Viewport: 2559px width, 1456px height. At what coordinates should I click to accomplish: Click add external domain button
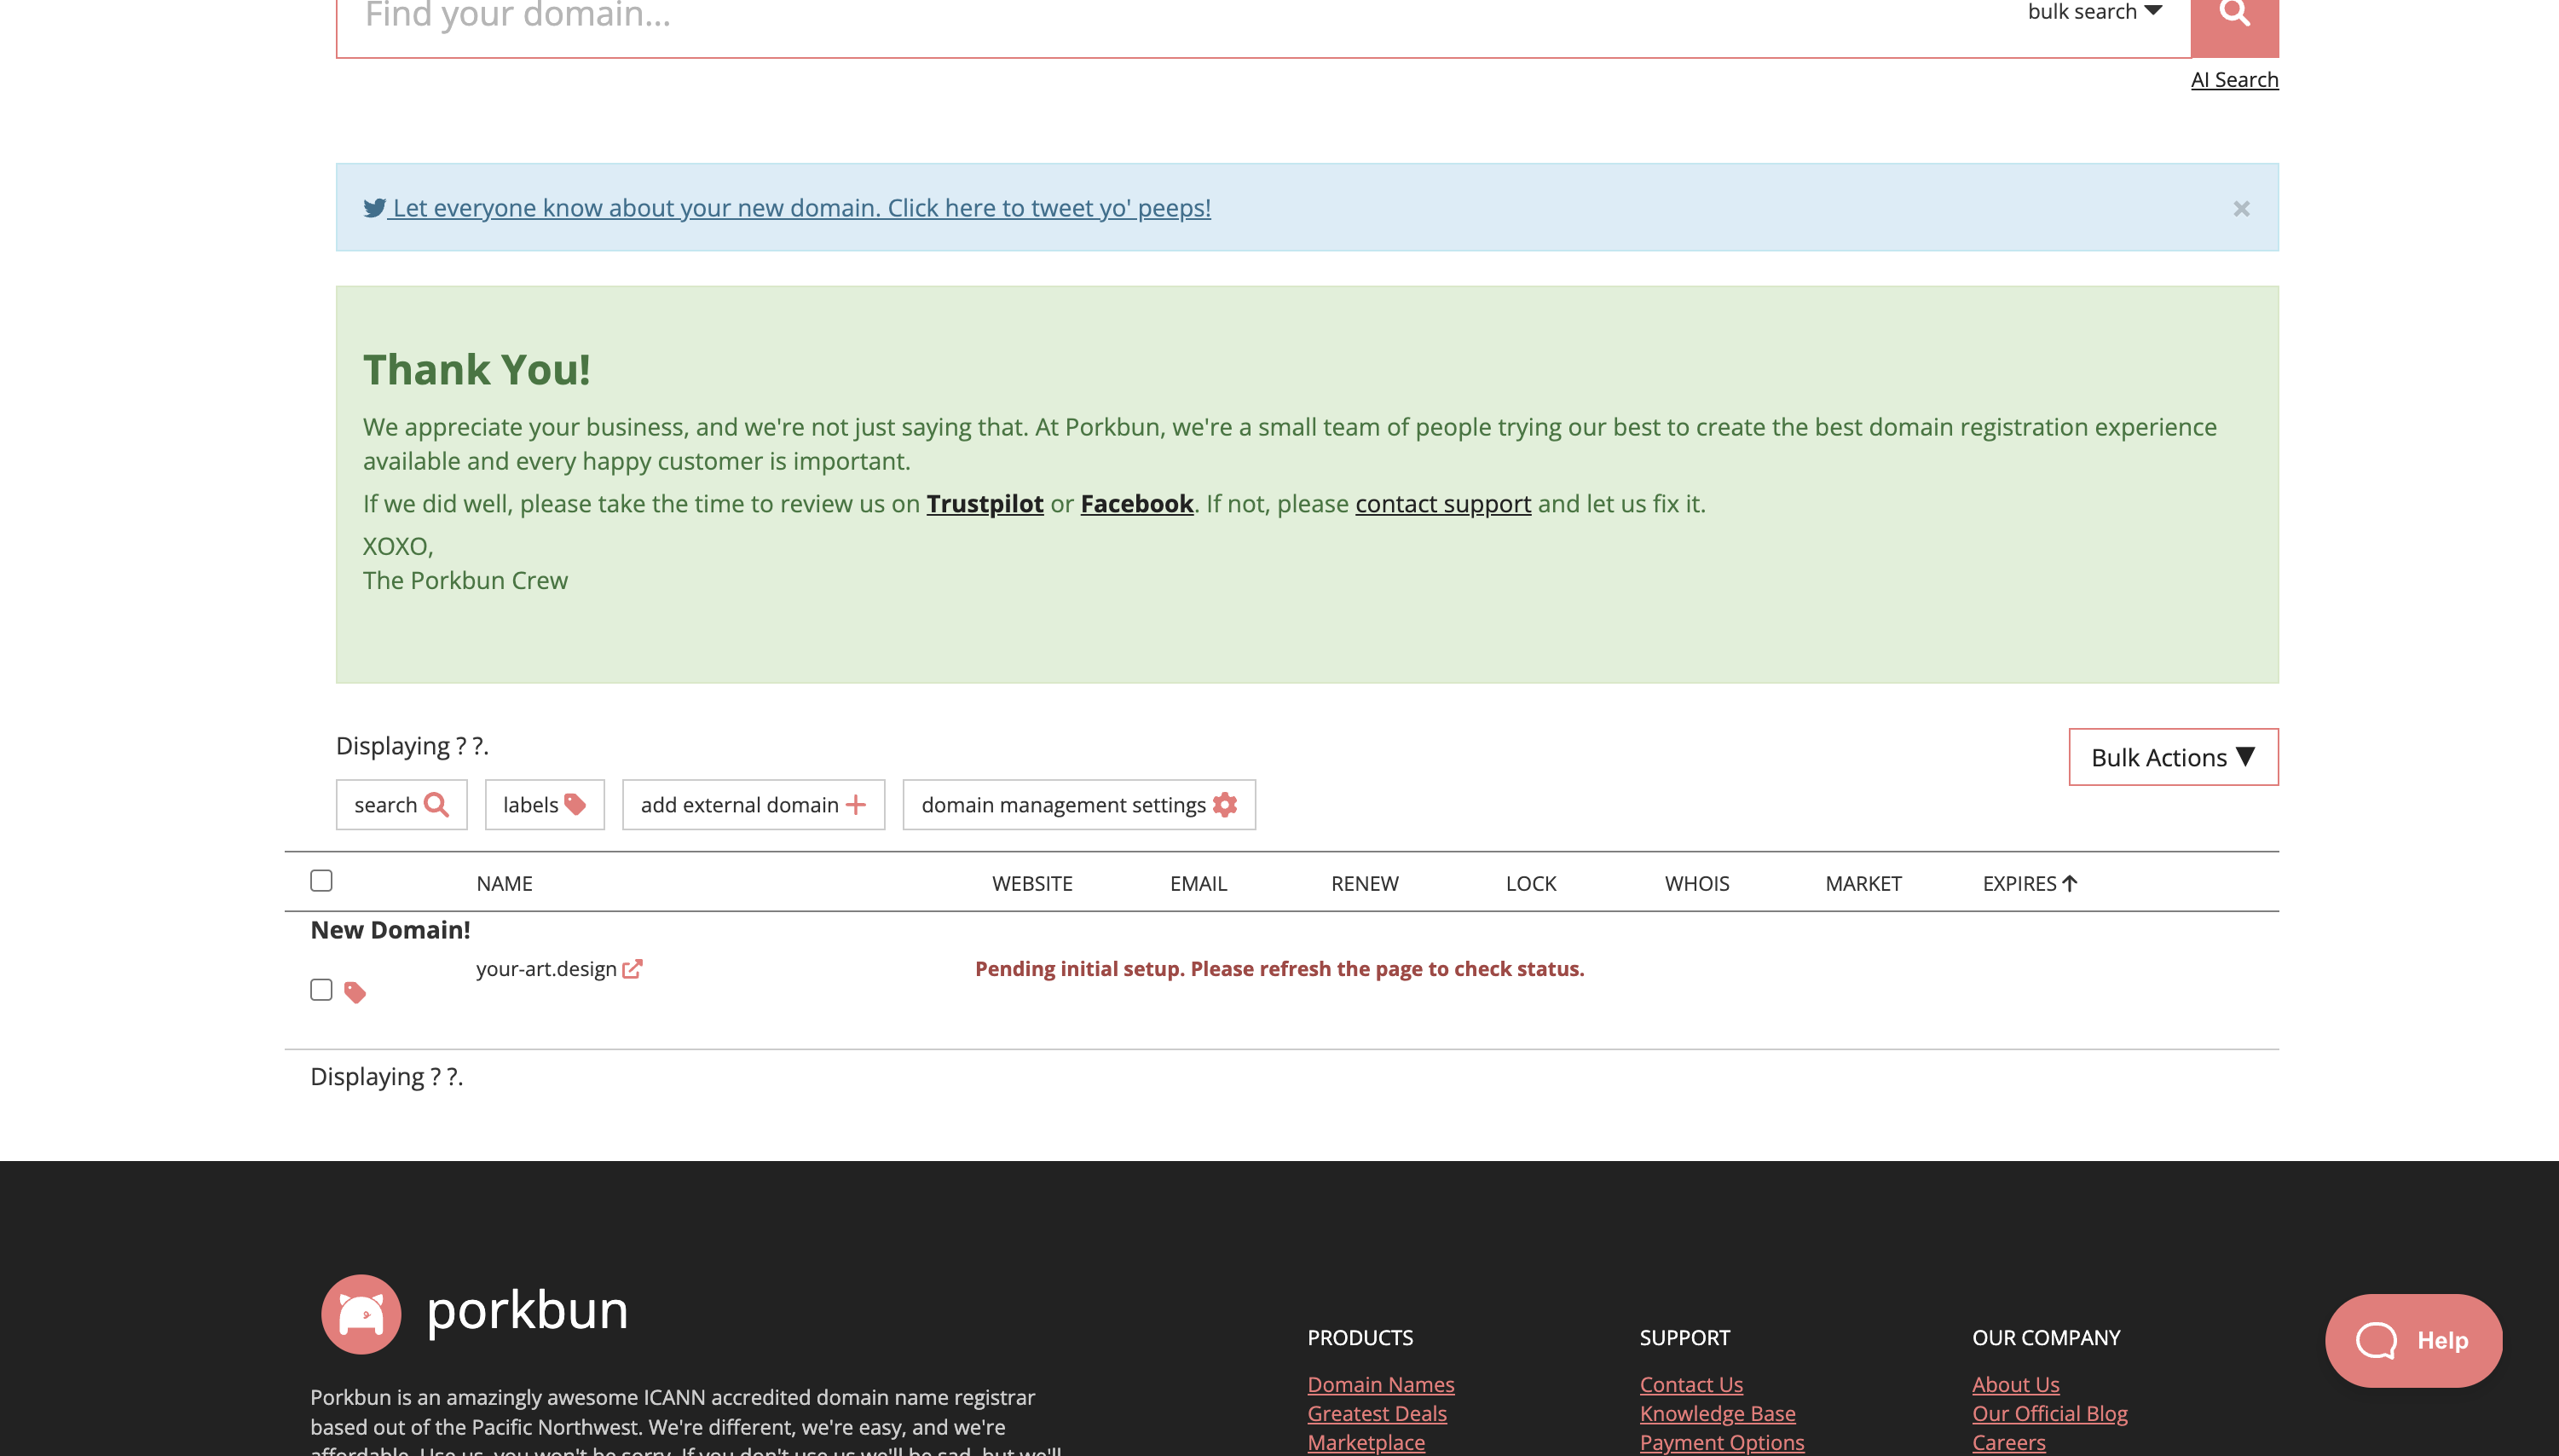[753, 805]
